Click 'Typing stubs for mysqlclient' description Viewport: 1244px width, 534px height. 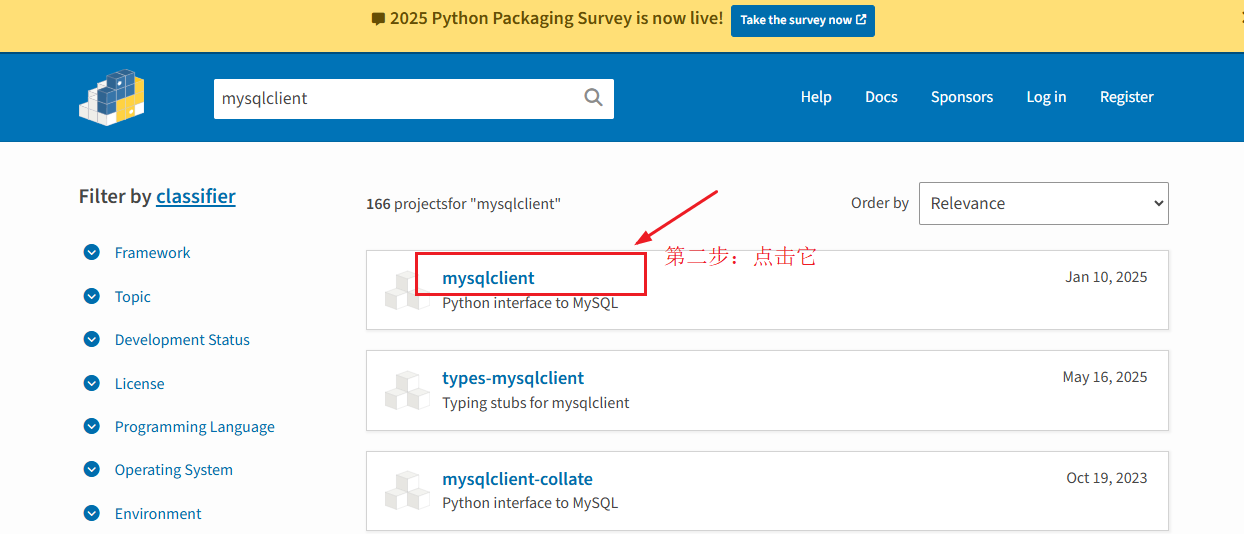pos(536,403)
